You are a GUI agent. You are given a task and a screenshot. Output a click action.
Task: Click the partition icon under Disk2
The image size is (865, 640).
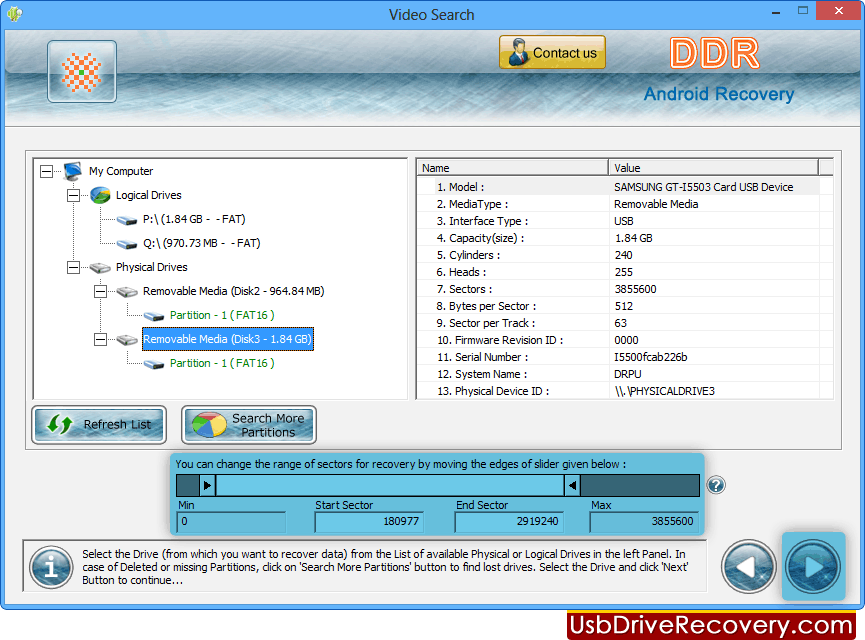point(154,316)
